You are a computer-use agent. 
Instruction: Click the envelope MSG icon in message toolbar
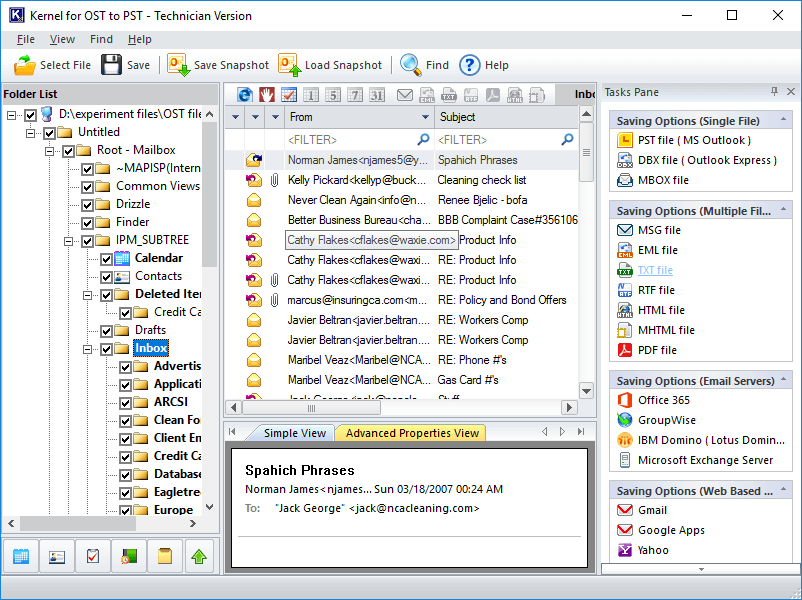(405, 95)
